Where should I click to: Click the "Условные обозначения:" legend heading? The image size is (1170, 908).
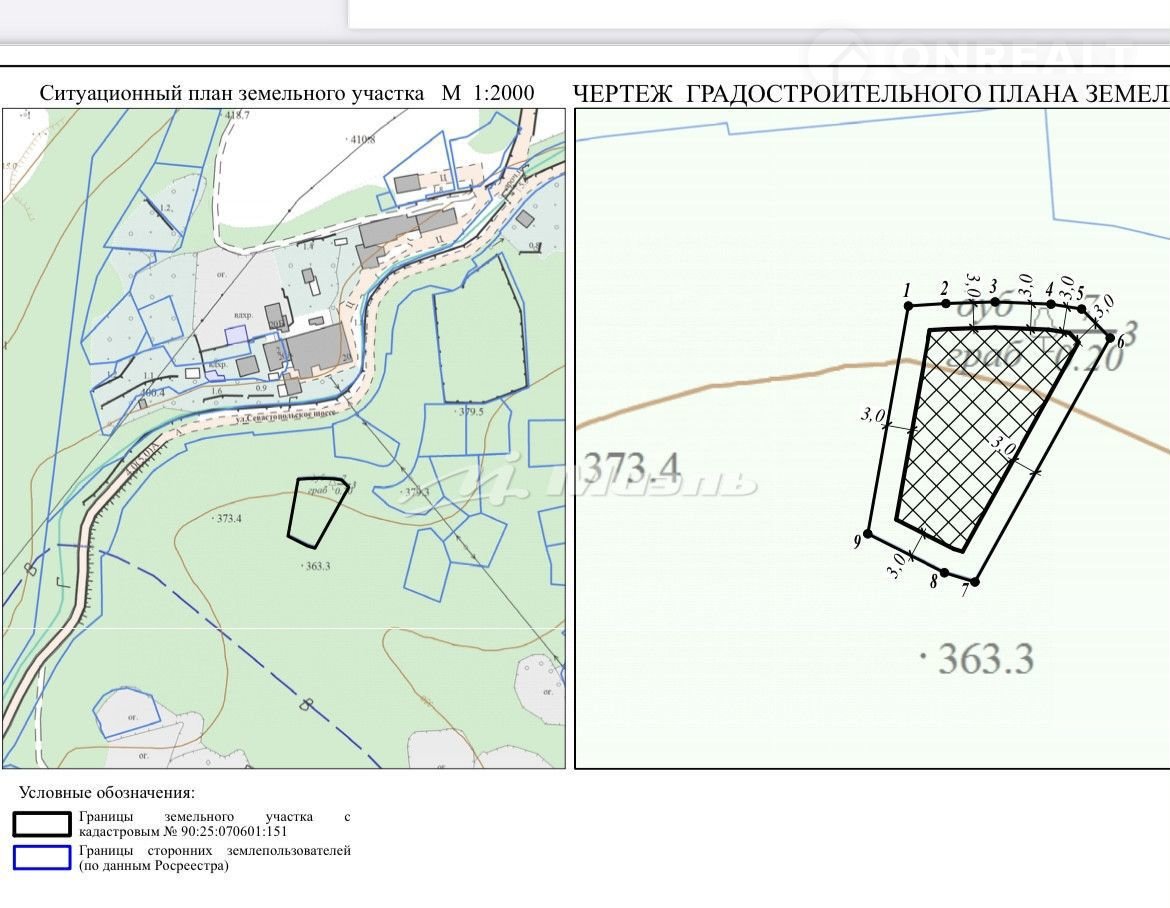point(107,793)
